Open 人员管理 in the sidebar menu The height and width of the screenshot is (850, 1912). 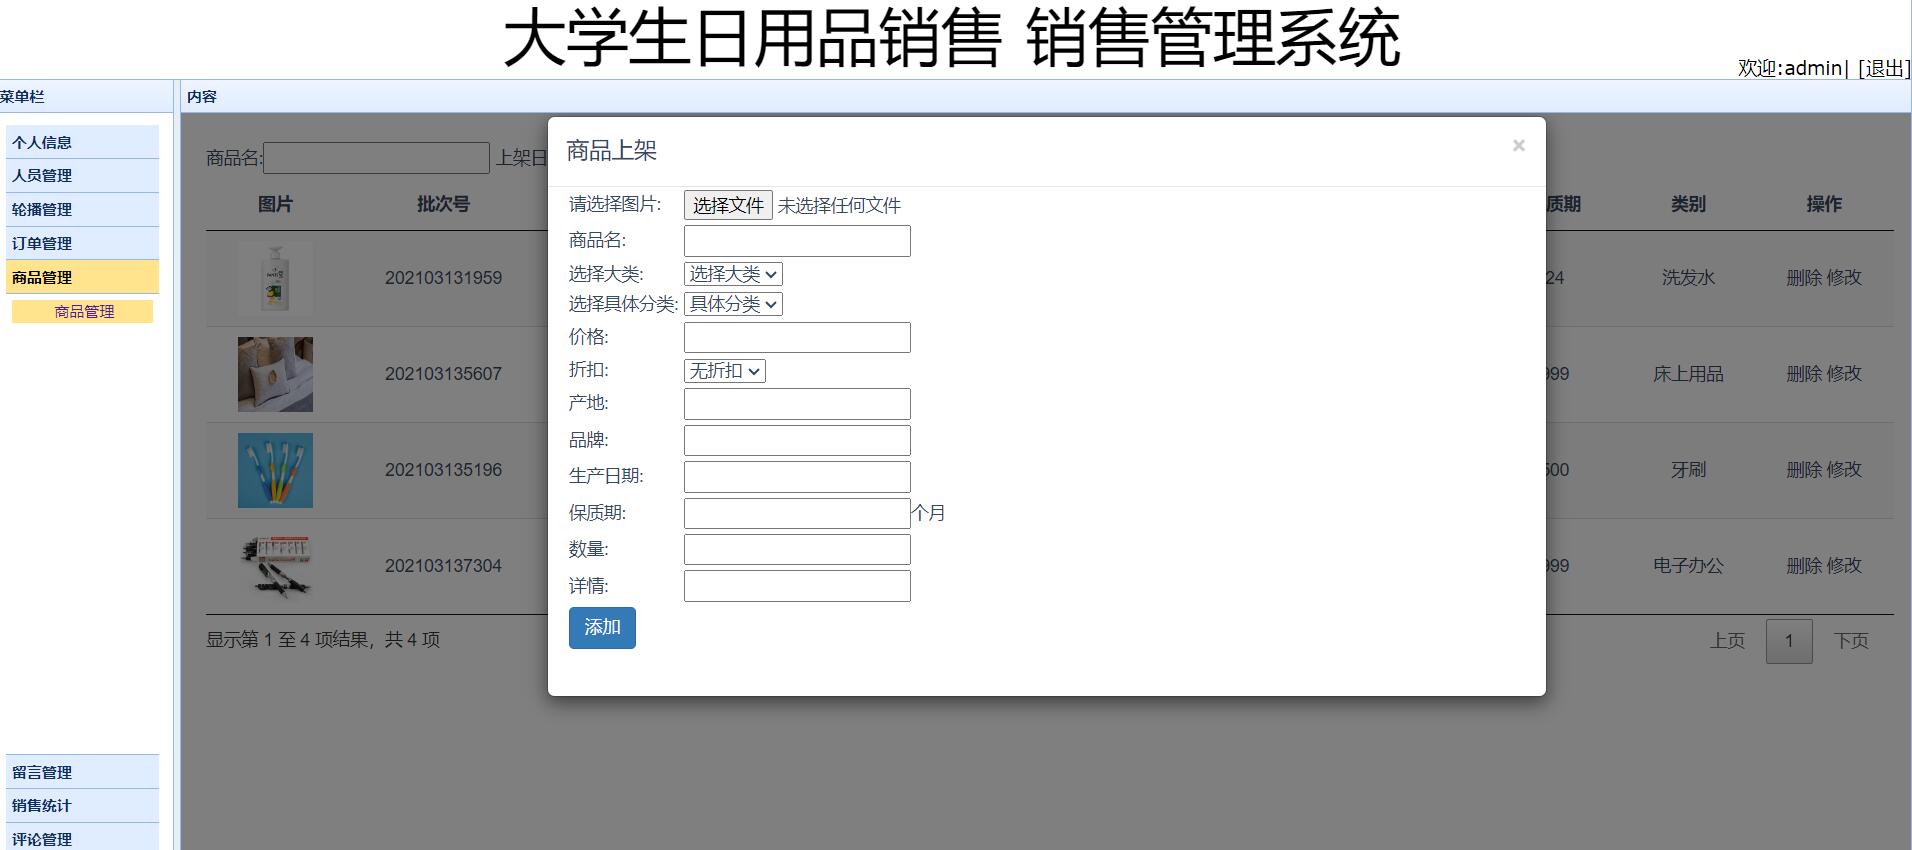tap(82, 175)
